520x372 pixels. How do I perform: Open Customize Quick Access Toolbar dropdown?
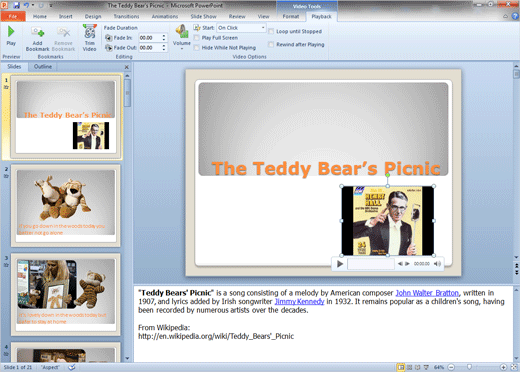tap(51, 5)
